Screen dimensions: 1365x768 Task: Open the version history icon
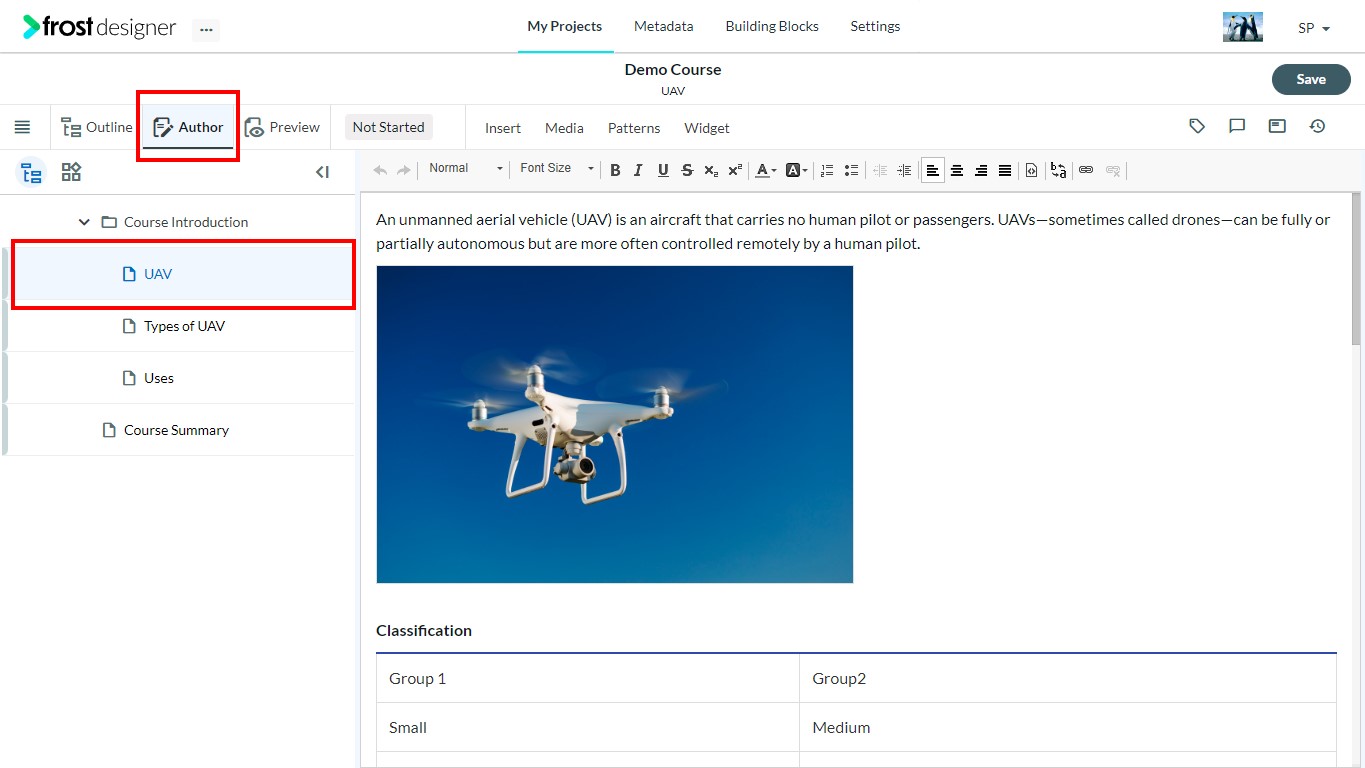1317,126
